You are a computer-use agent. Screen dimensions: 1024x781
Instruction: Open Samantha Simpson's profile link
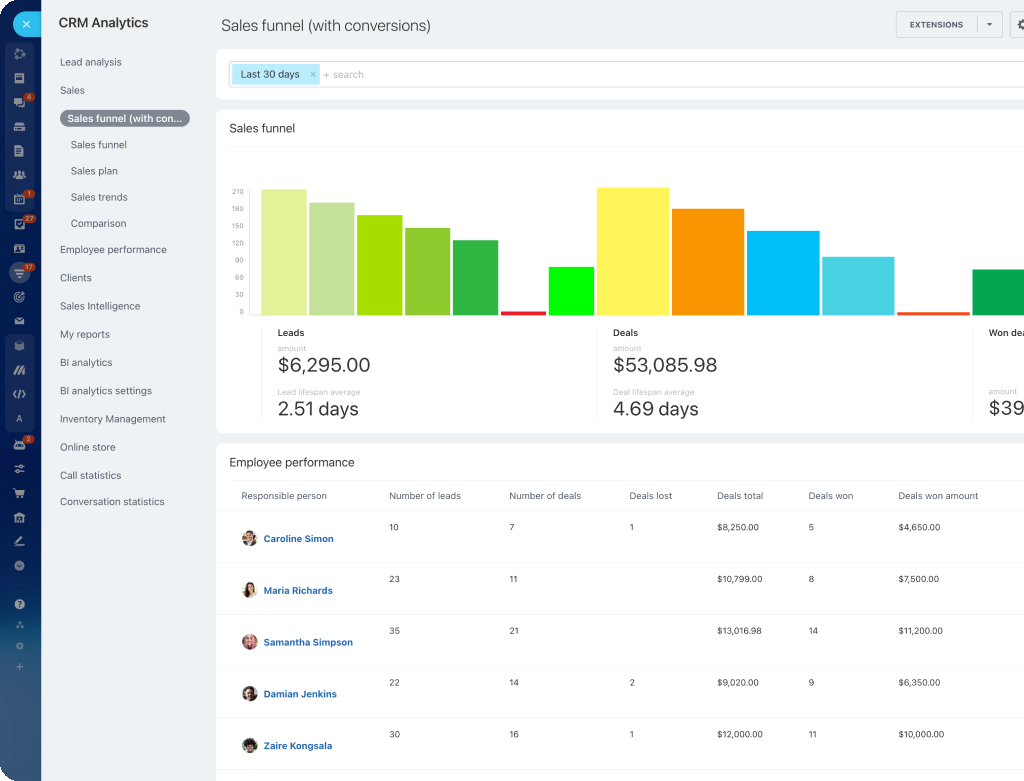(x=308, y=642)
